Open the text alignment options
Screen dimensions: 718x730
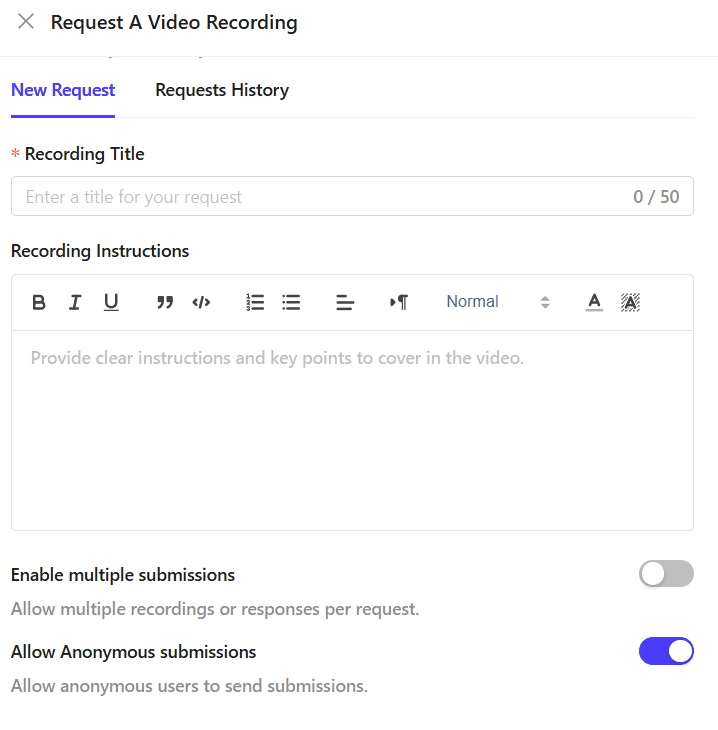(345, 303)
